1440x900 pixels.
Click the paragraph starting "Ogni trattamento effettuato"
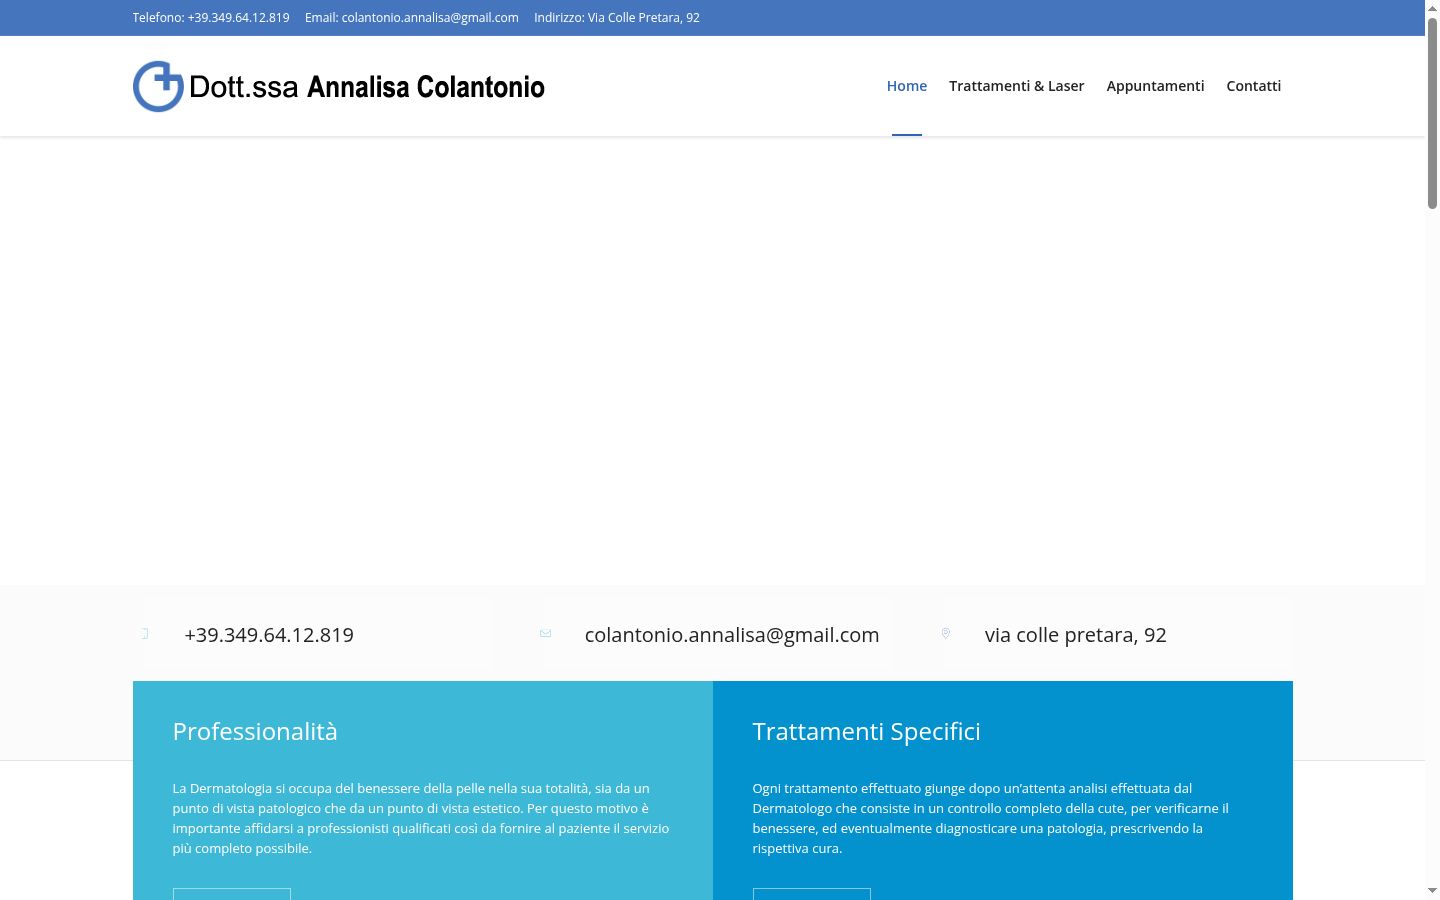[991, 818]
